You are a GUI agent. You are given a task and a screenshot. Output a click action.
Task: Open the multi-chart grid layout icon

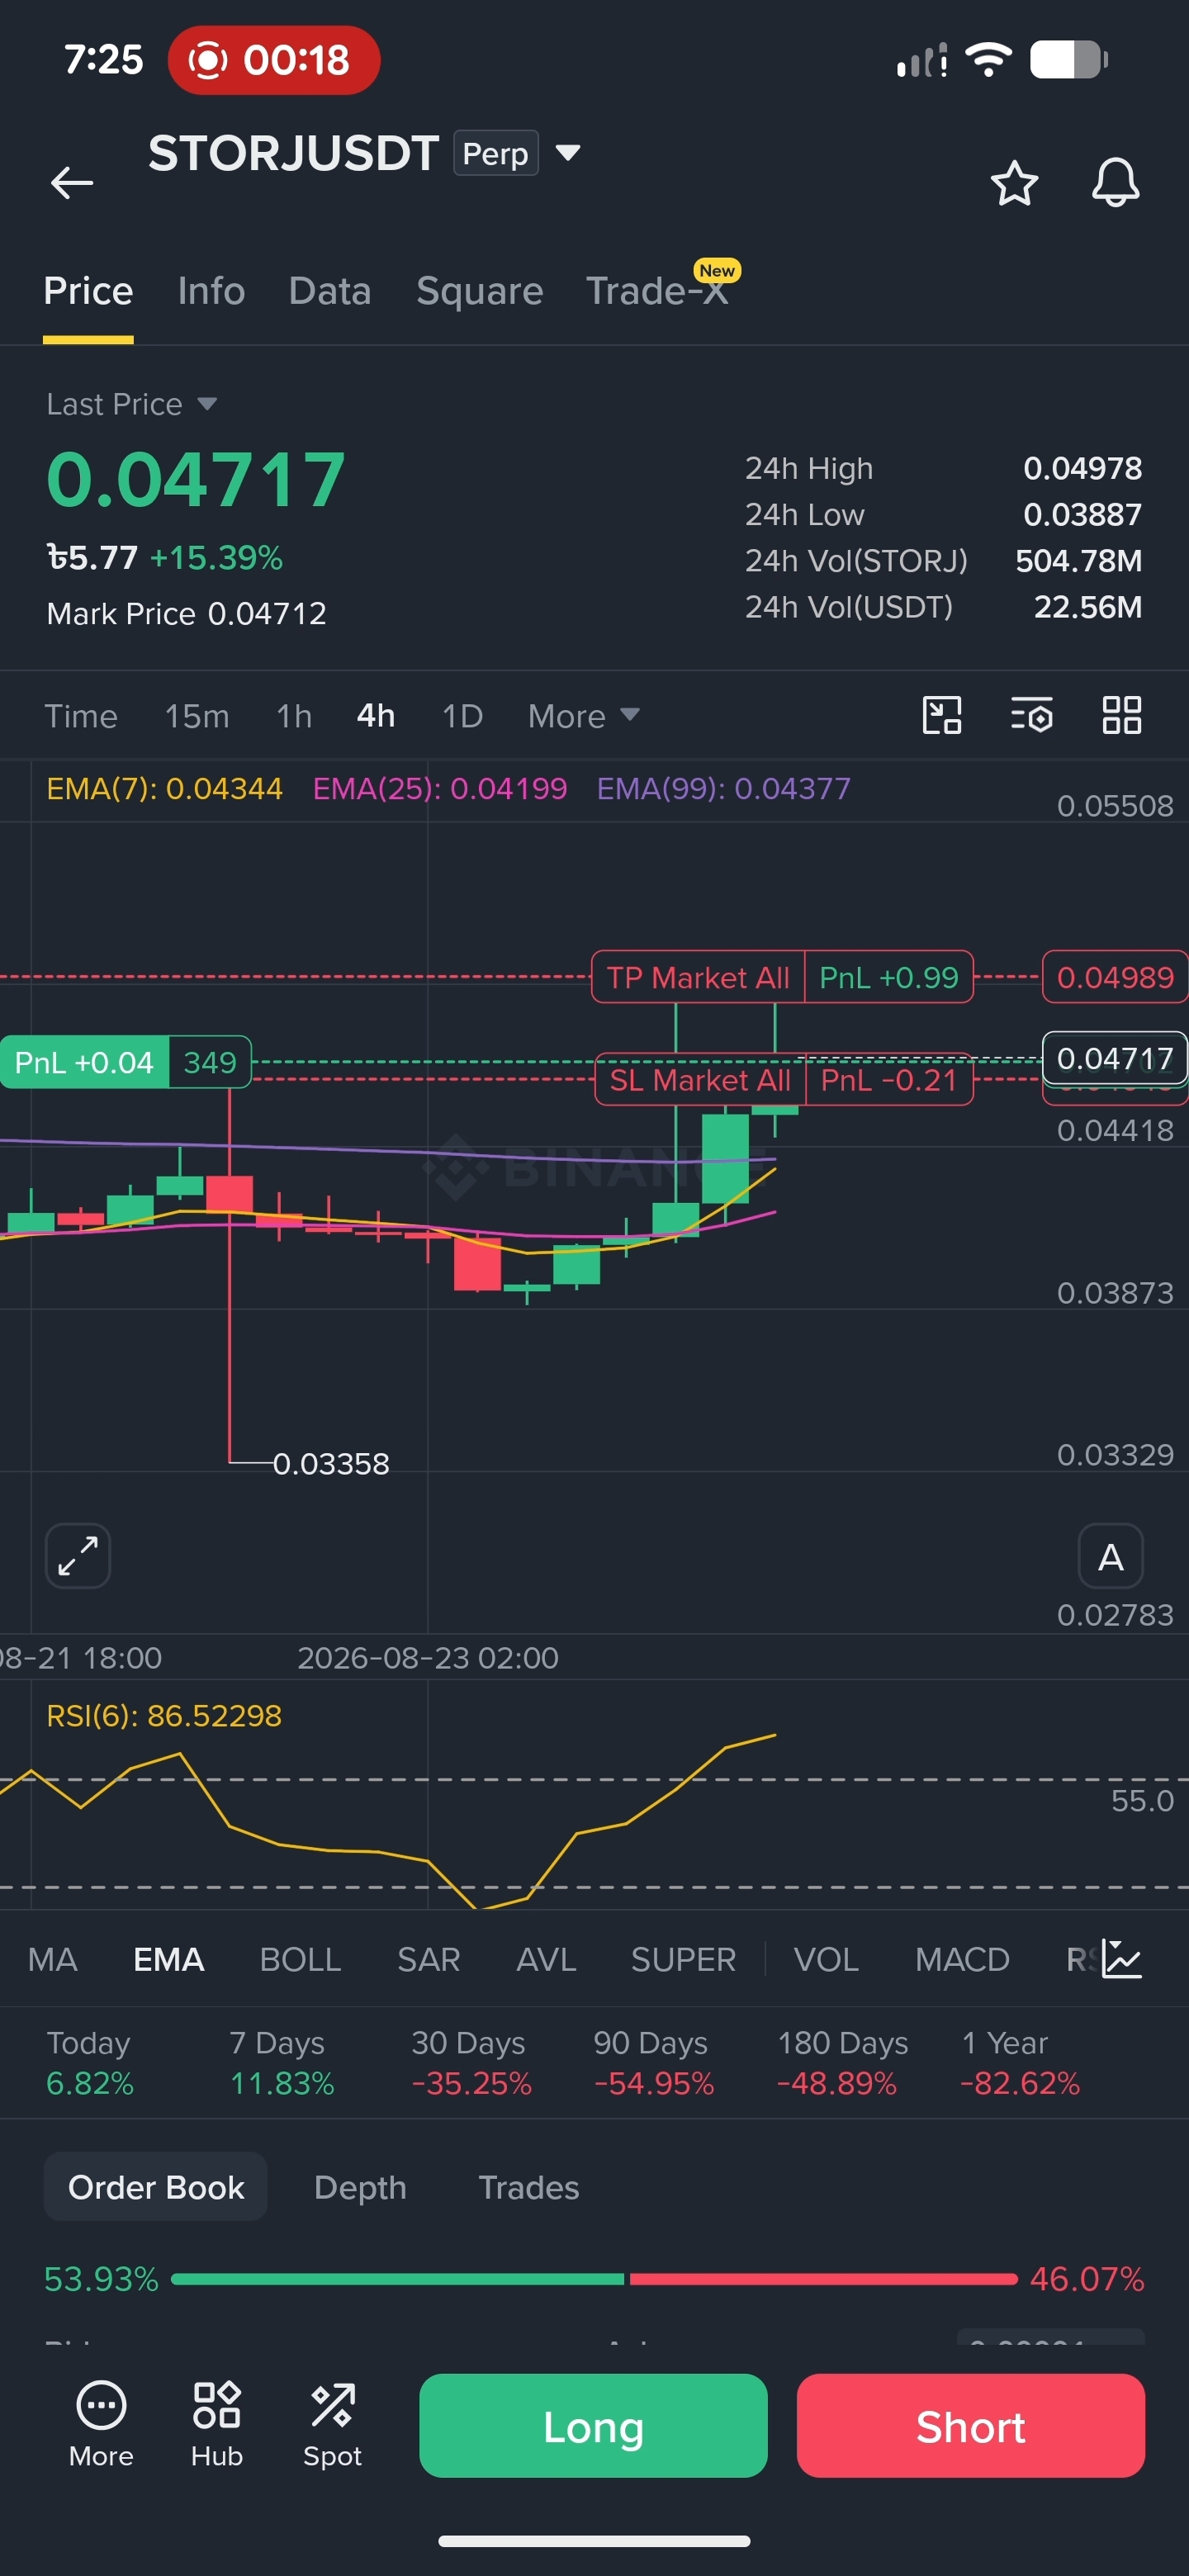[1121, 716]
